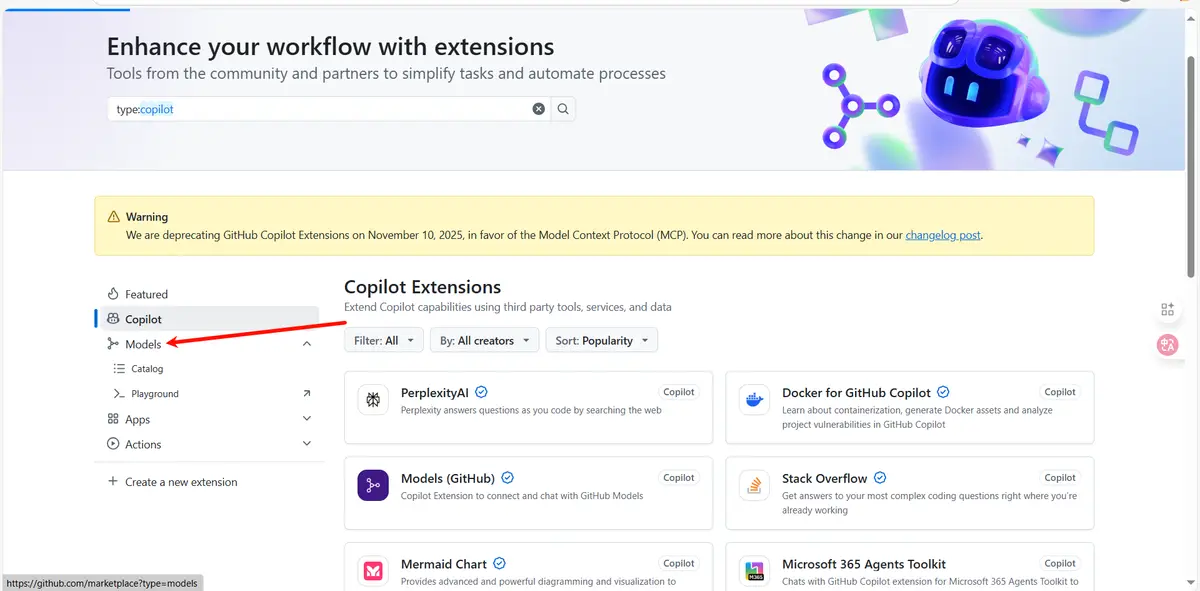Clear the type:copilot search text
The width and height of the screenshot is (1200, 591).
click(x=539, y=109)
